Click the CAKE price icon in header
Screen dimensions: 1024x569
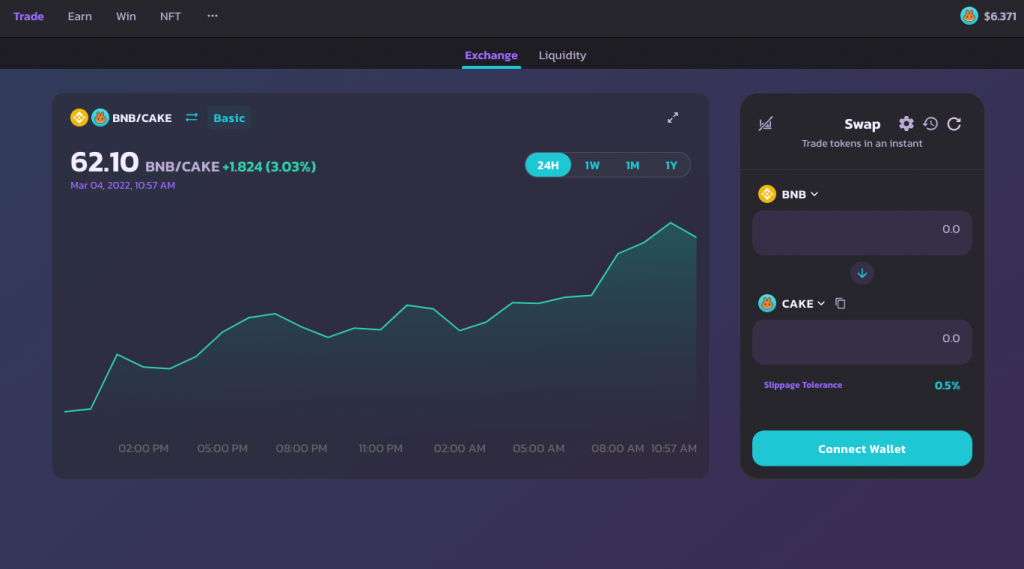[969, 16]
